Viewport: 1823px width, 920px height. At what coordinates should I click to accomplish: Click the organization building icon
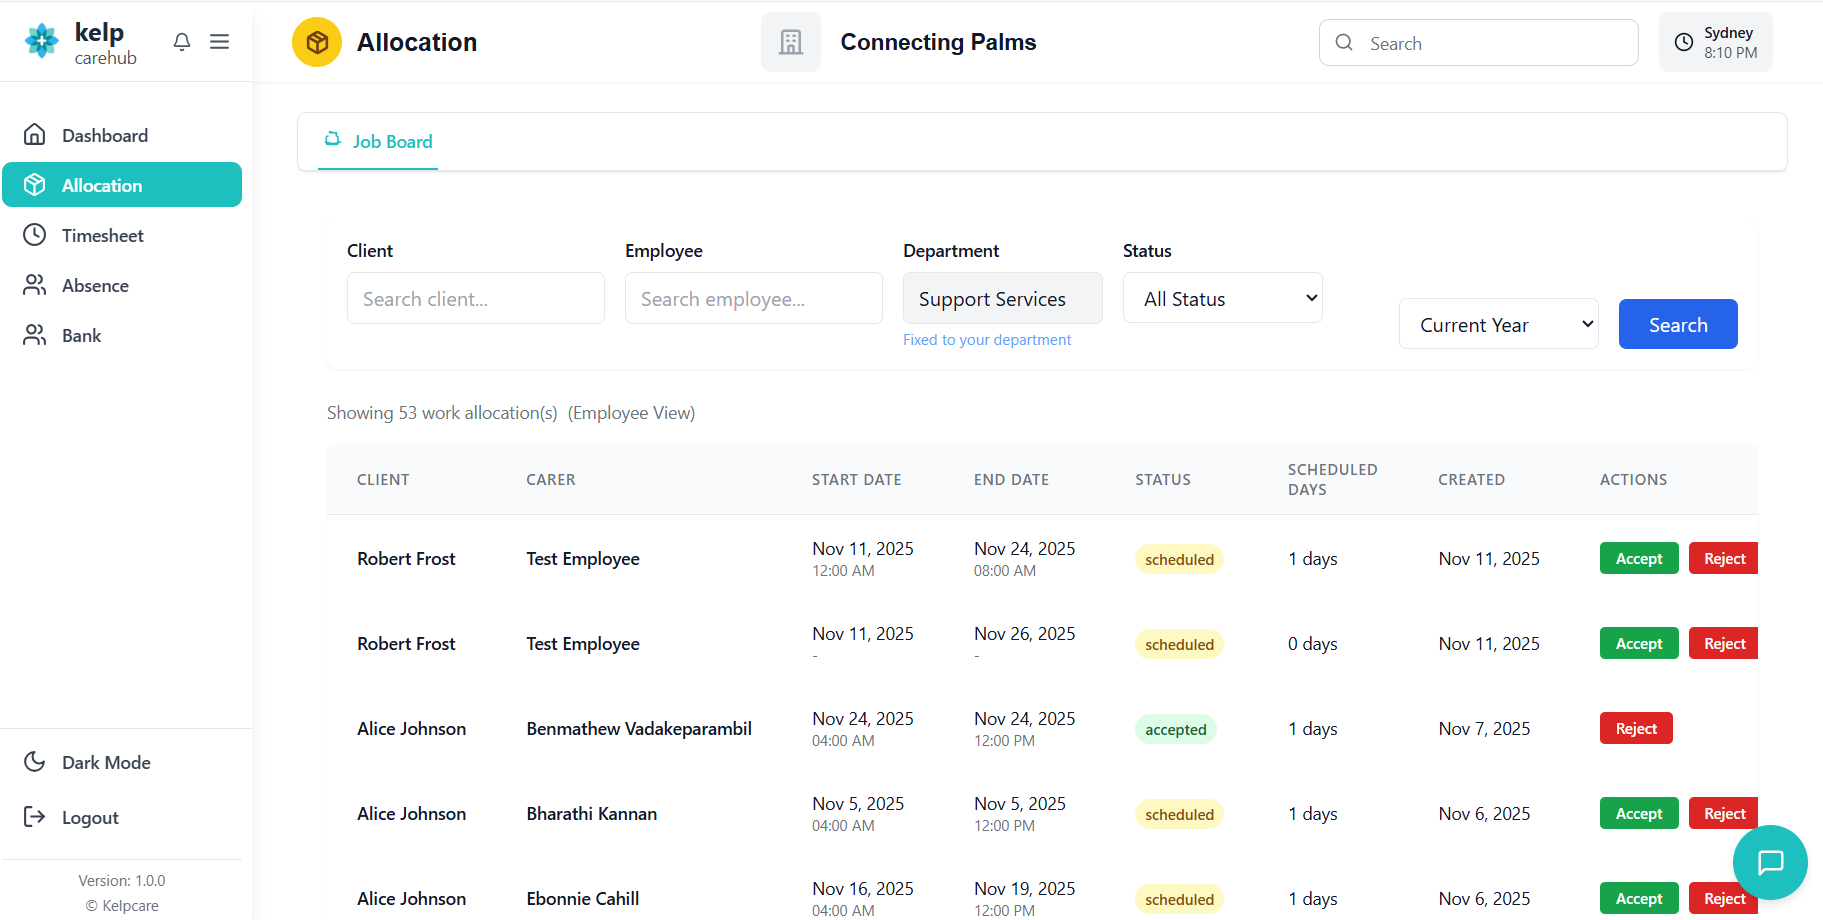pos(791,42)
